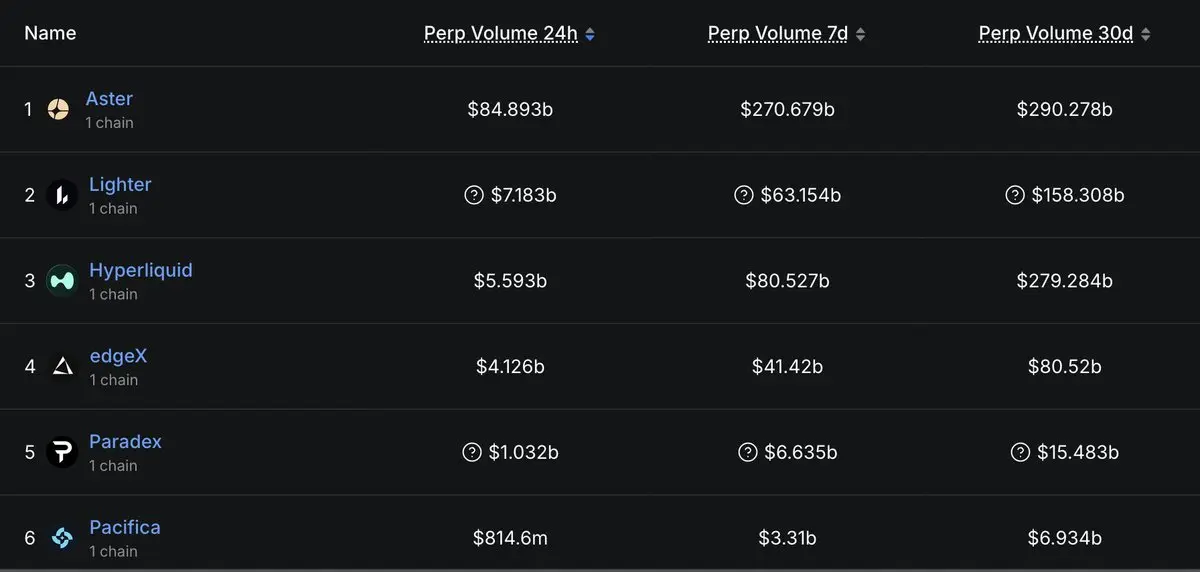Open the Hyperliquid protocol link

click(140, 270)
